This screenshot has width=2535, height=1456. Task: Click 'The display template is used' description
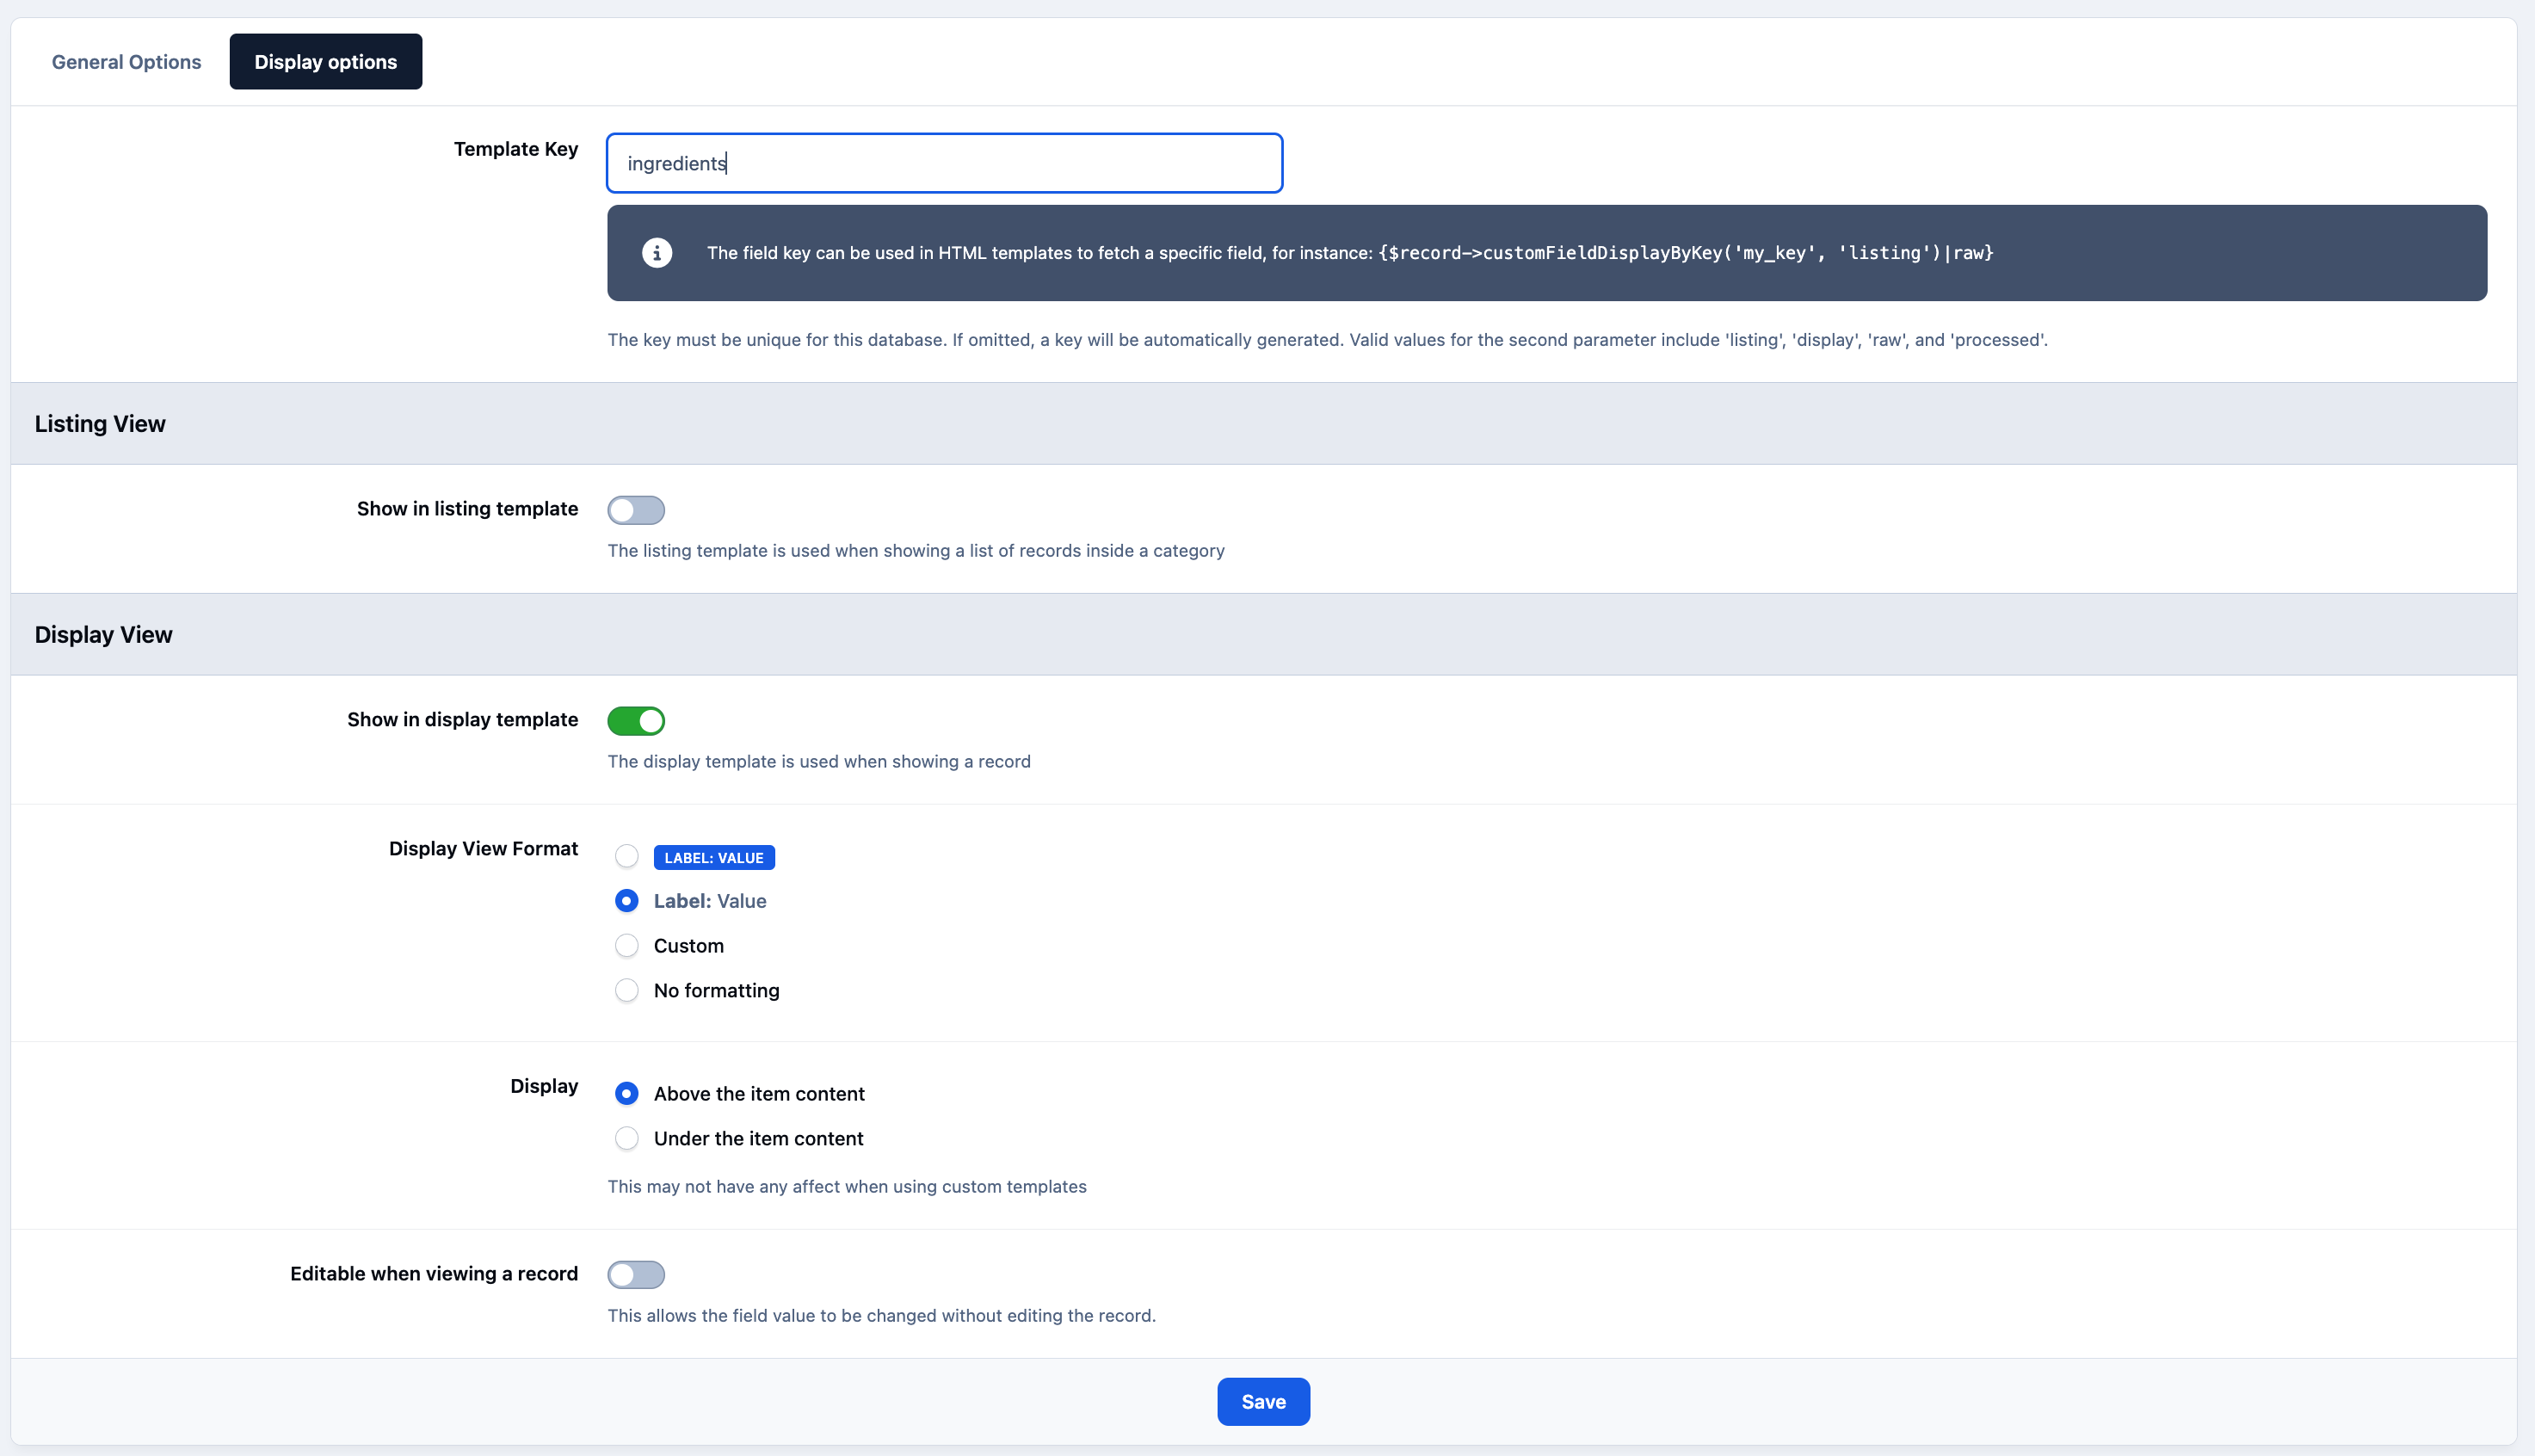coord(819,762)
